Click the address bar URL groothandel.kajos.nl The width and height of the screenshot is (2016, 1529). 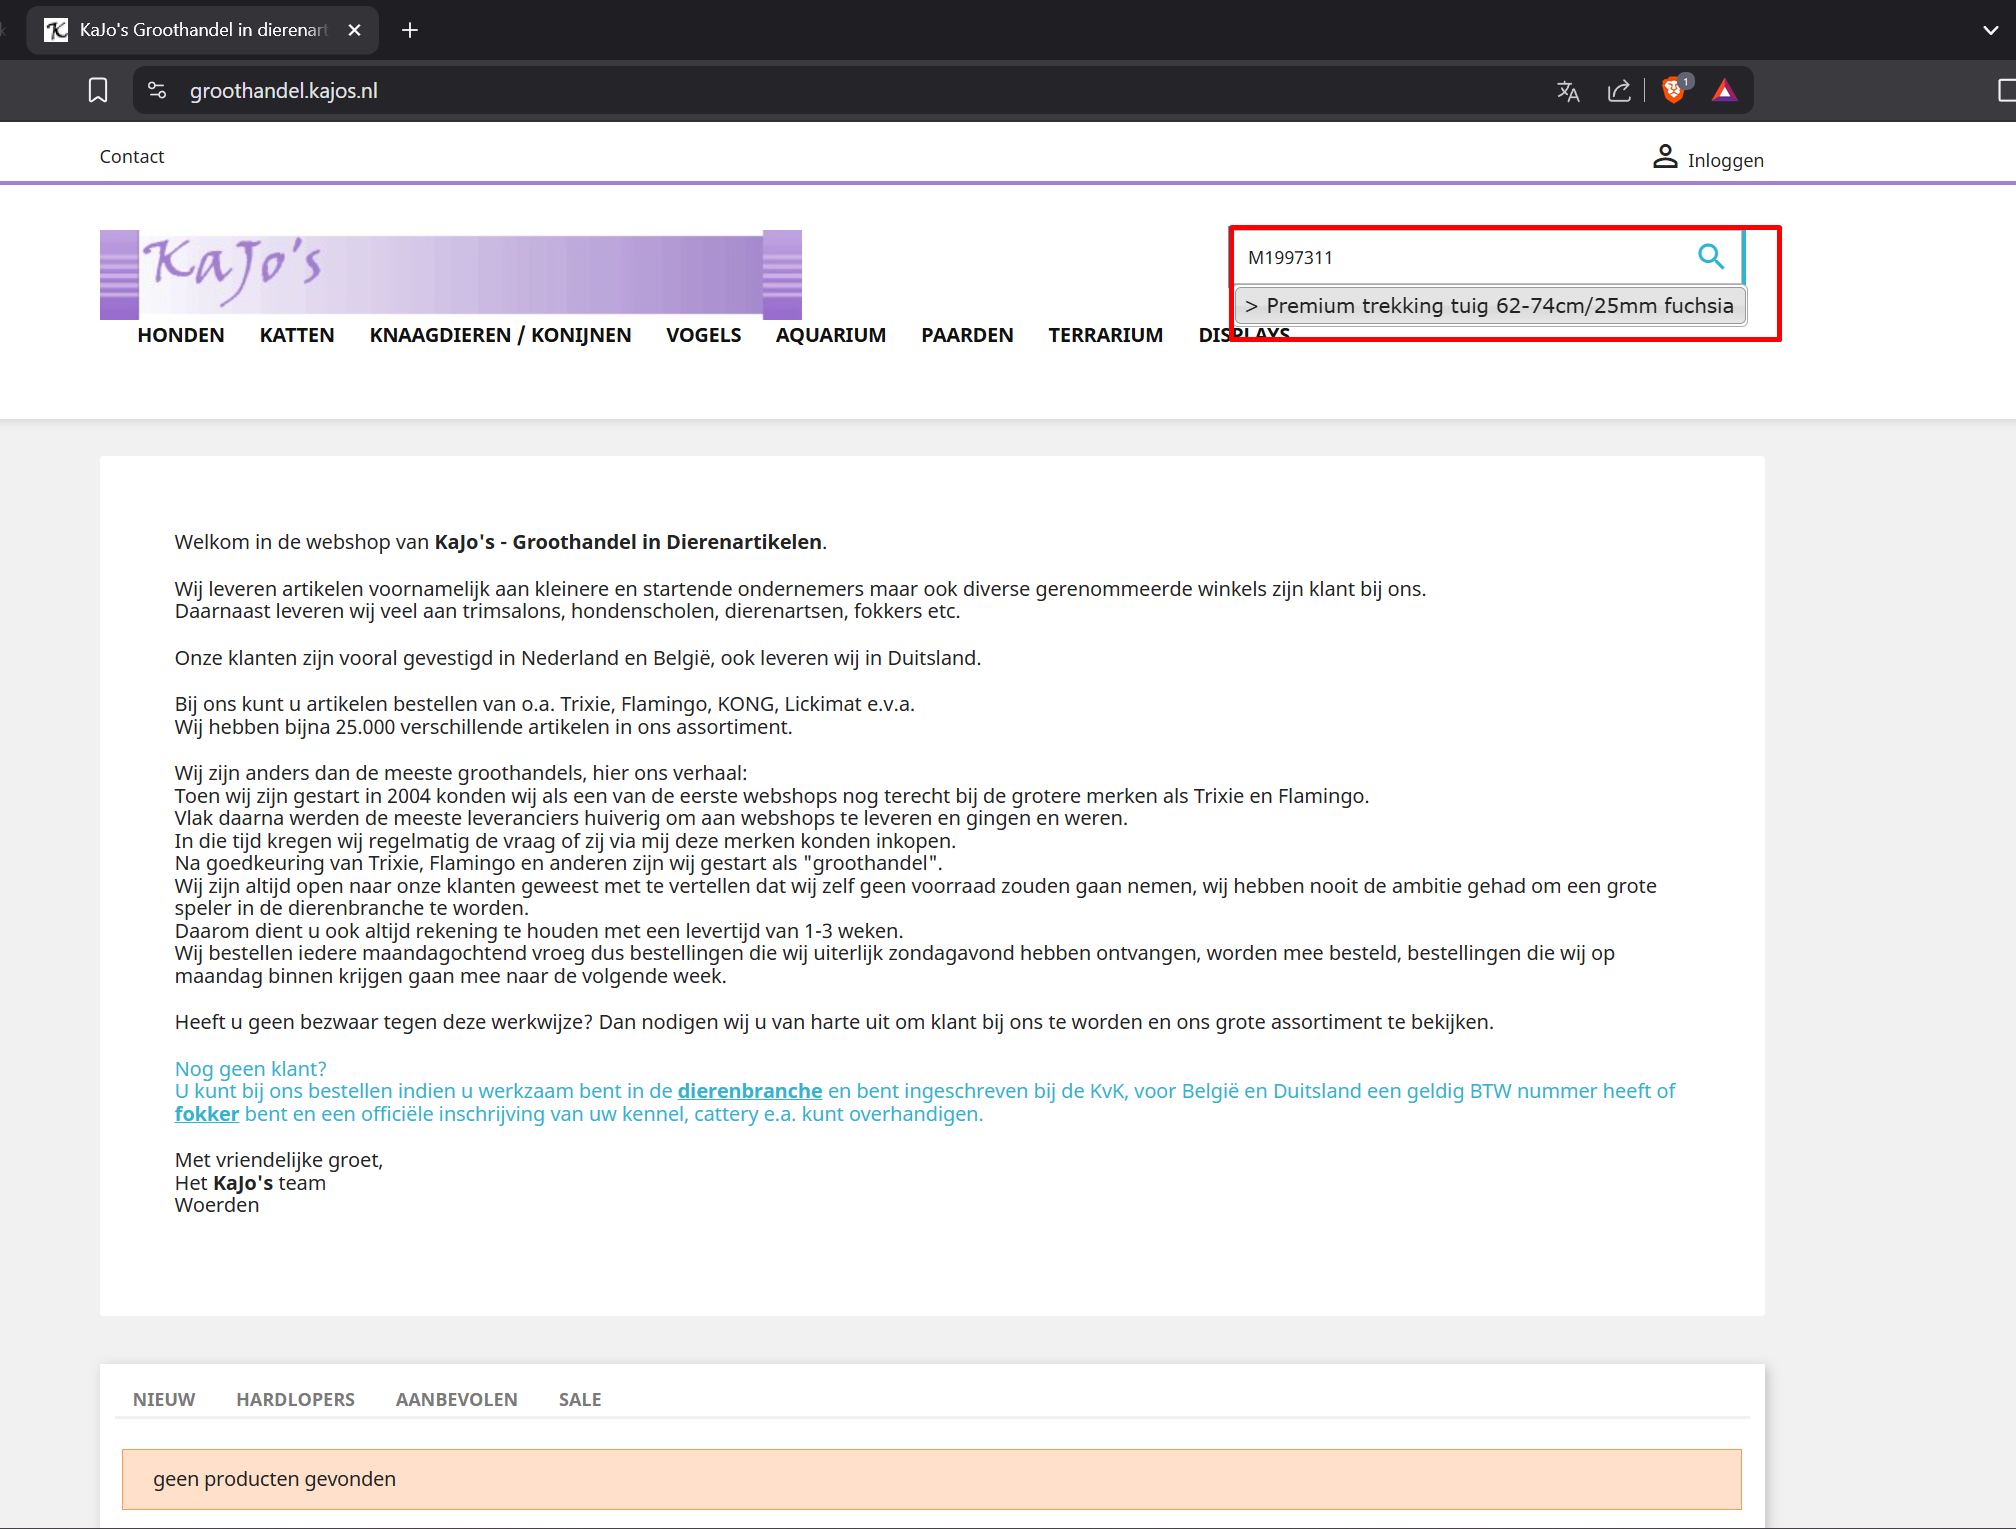click(284, 91)
